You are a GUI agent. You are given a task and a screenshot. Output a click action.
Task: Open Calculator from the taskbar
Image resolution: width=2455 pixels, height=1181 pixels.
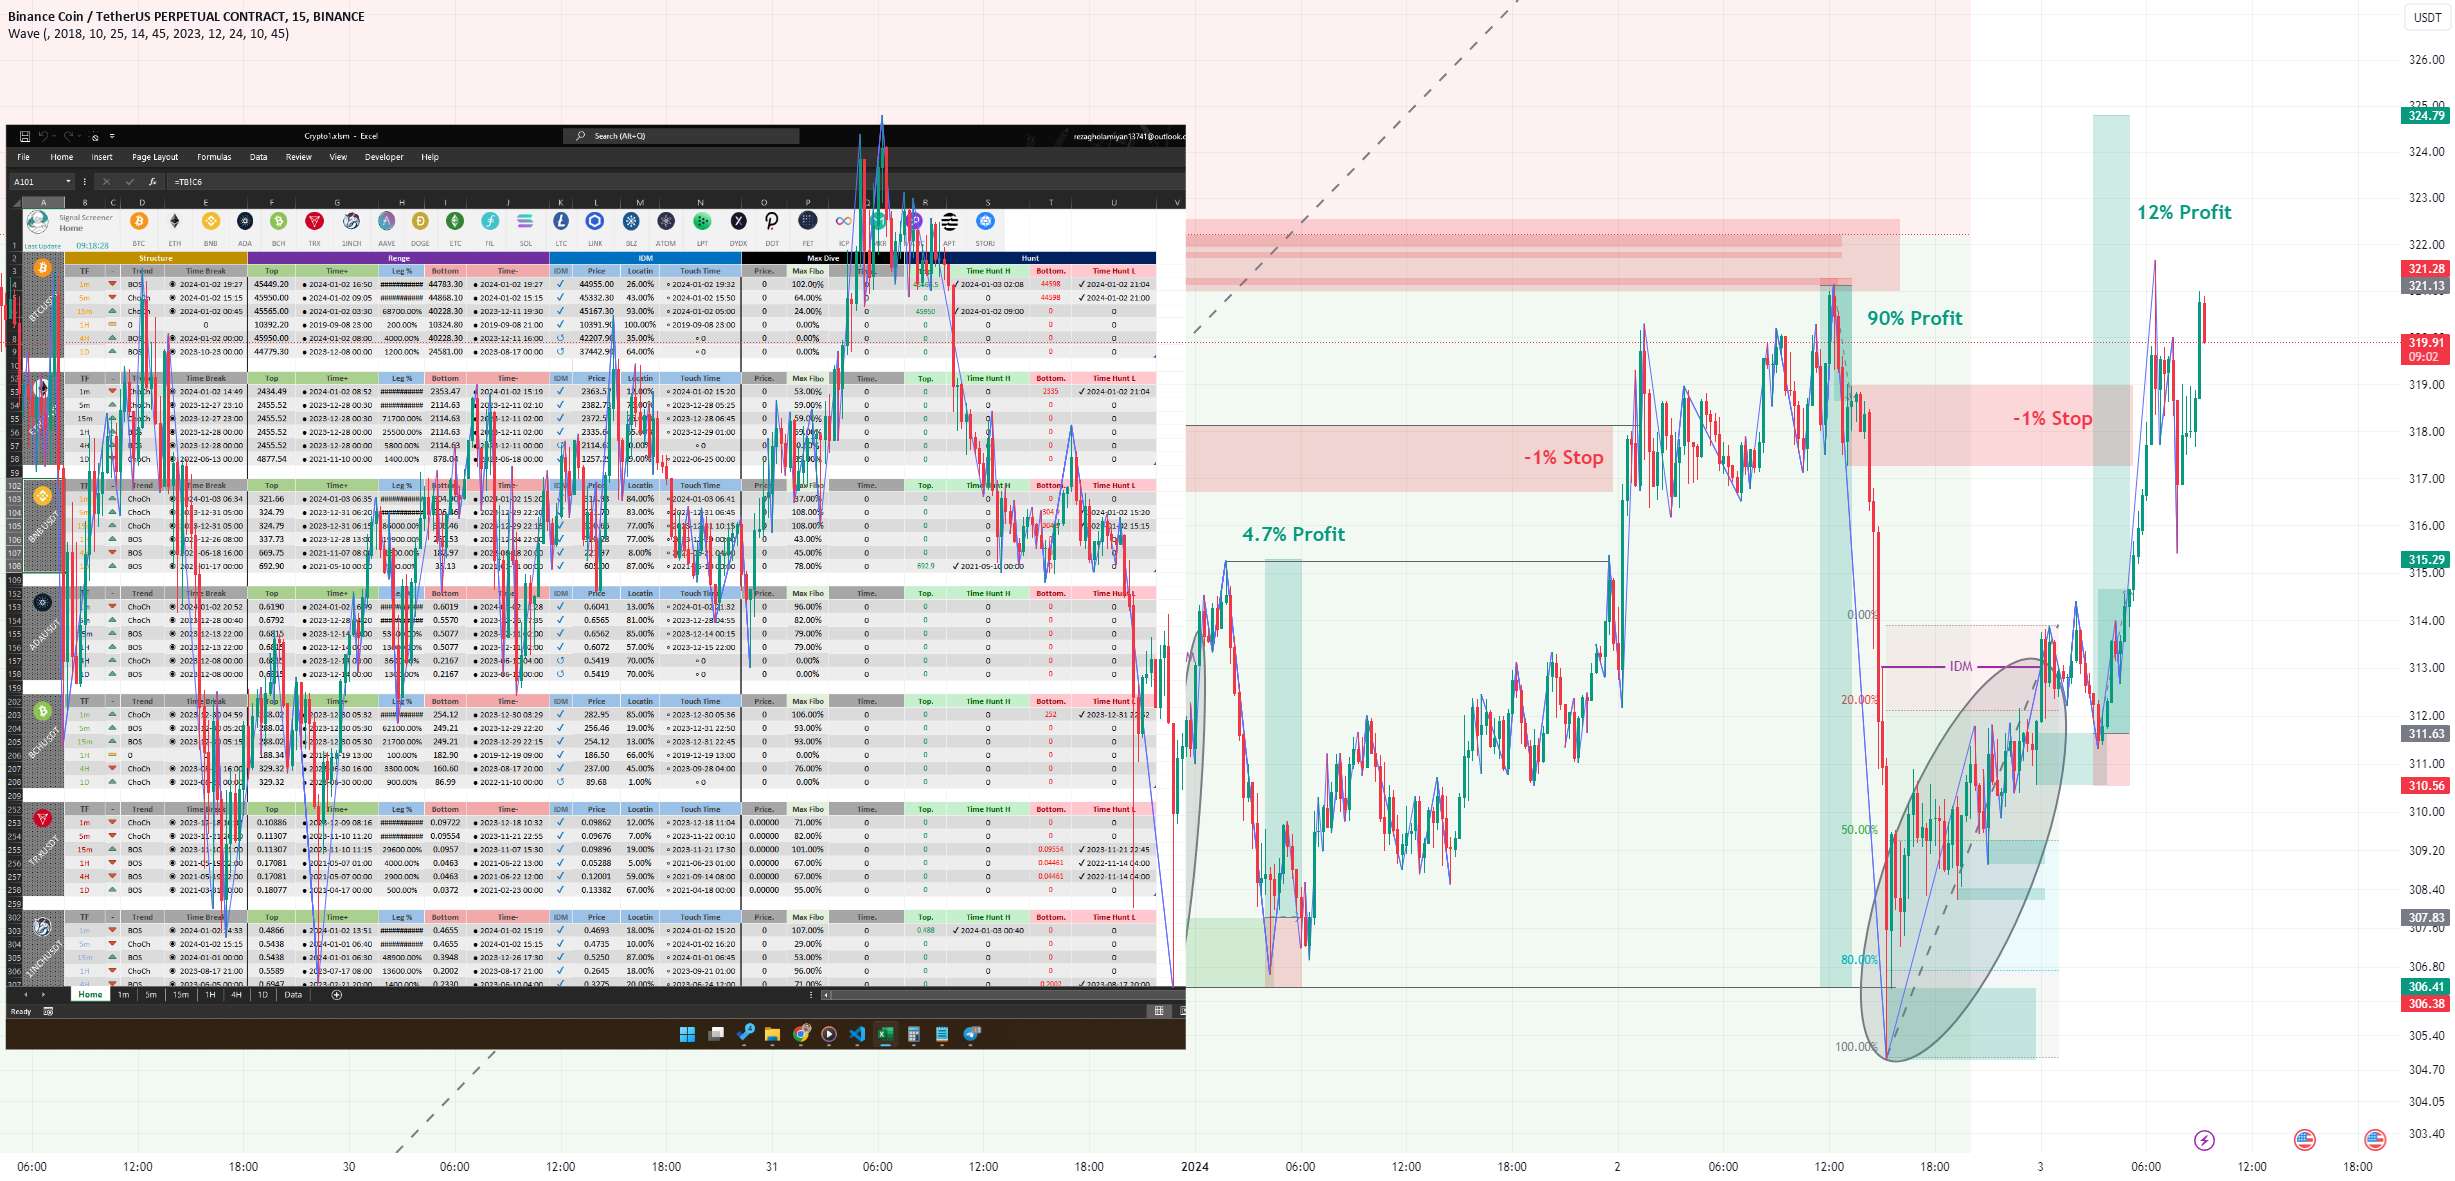(913, 1035)
